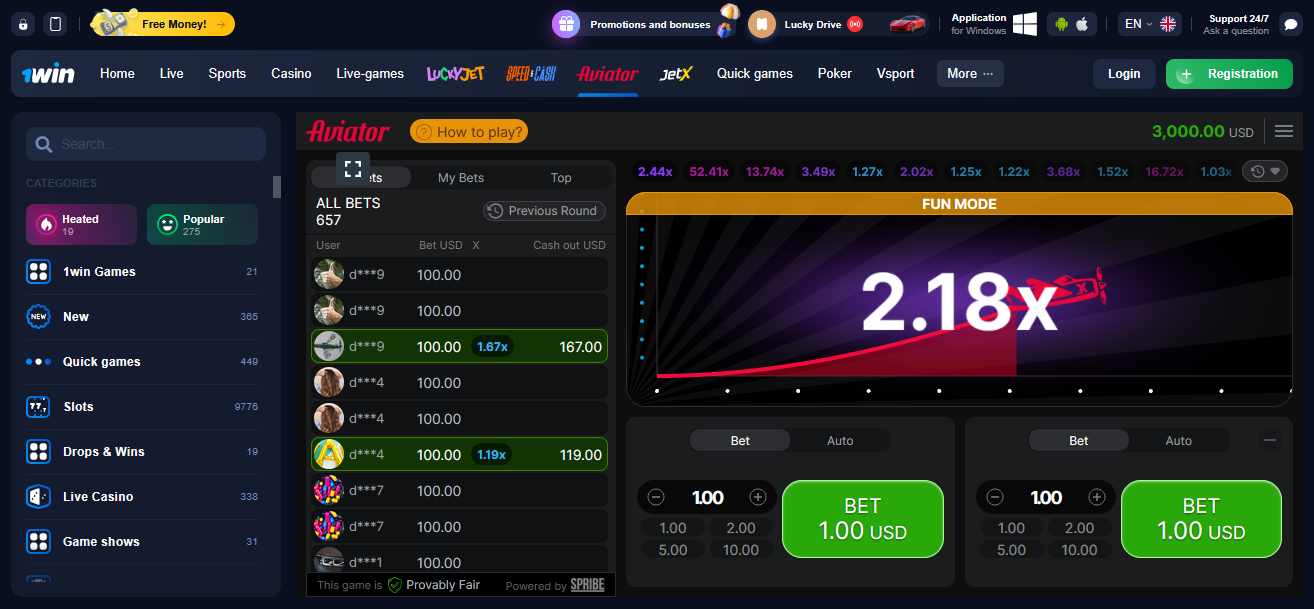1314x609 pixels.
Task: Expand the More navigation menu
Action: 970,73
